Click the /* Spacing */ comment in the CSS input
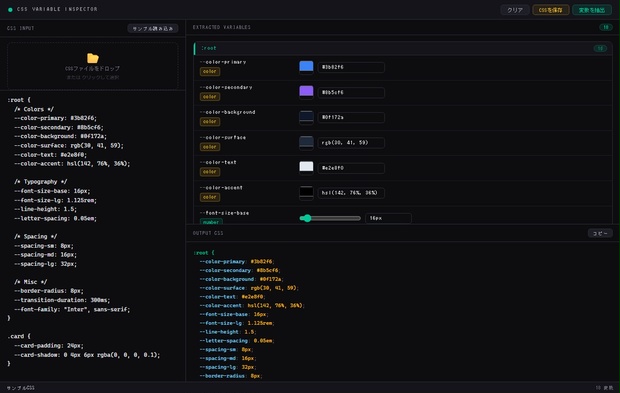Image resolution: width=620 pixels, height=393 pixels. tap(36, 236)
